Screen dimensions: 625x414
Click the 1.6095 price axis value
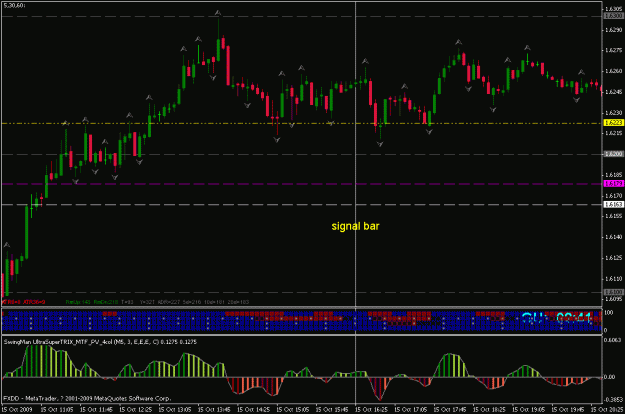[x=614, y=299]
